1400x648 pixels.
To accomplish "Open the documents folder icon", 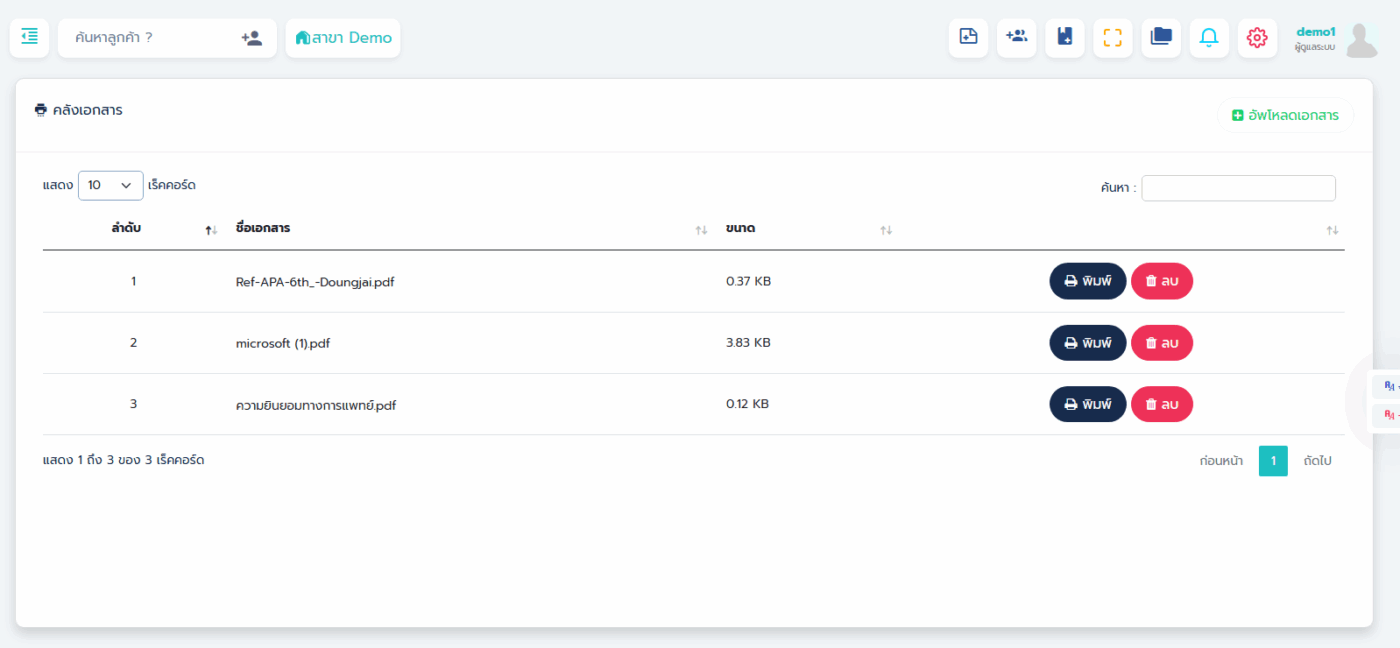I will coord(1161,38).
